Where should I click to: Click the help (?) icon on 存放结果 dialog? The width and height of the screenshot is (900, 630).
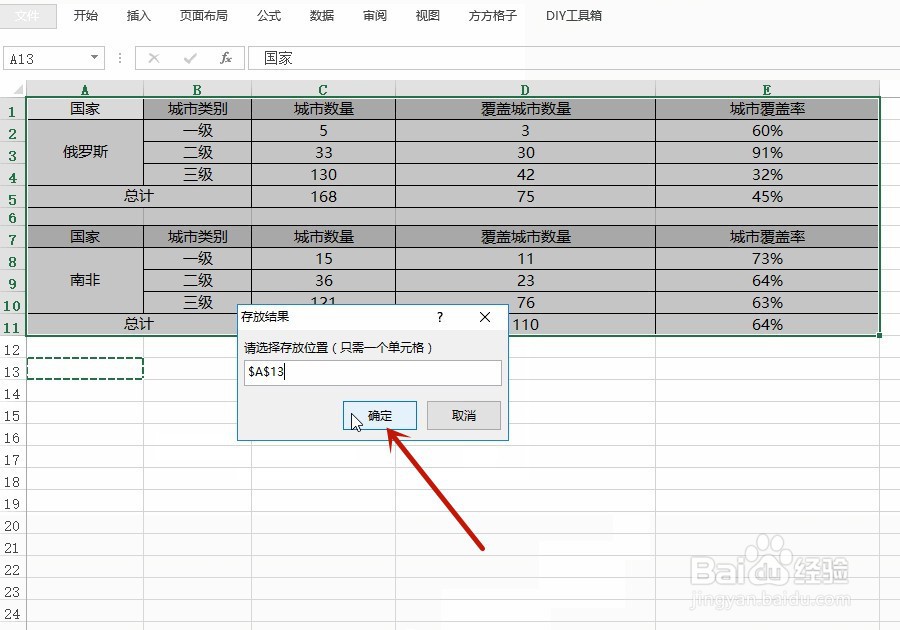[x=439, y=317]
